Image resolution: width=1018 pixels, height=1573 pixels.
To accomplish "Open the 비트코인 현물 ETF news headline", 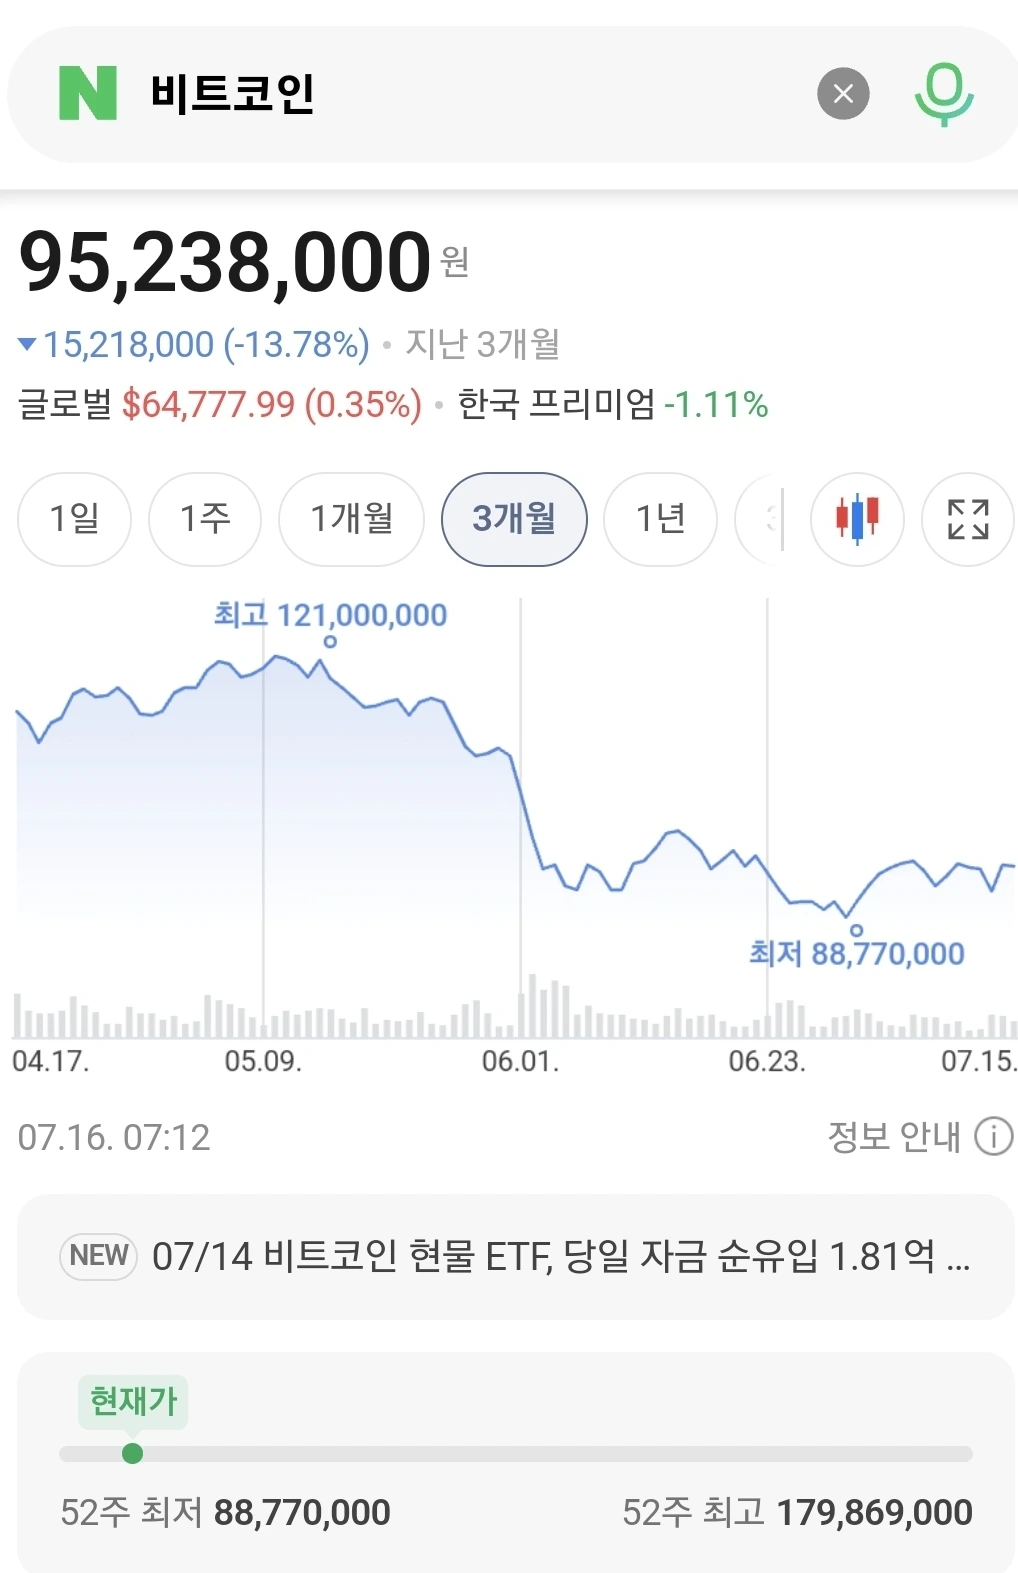I will [x=561, y=1256].
